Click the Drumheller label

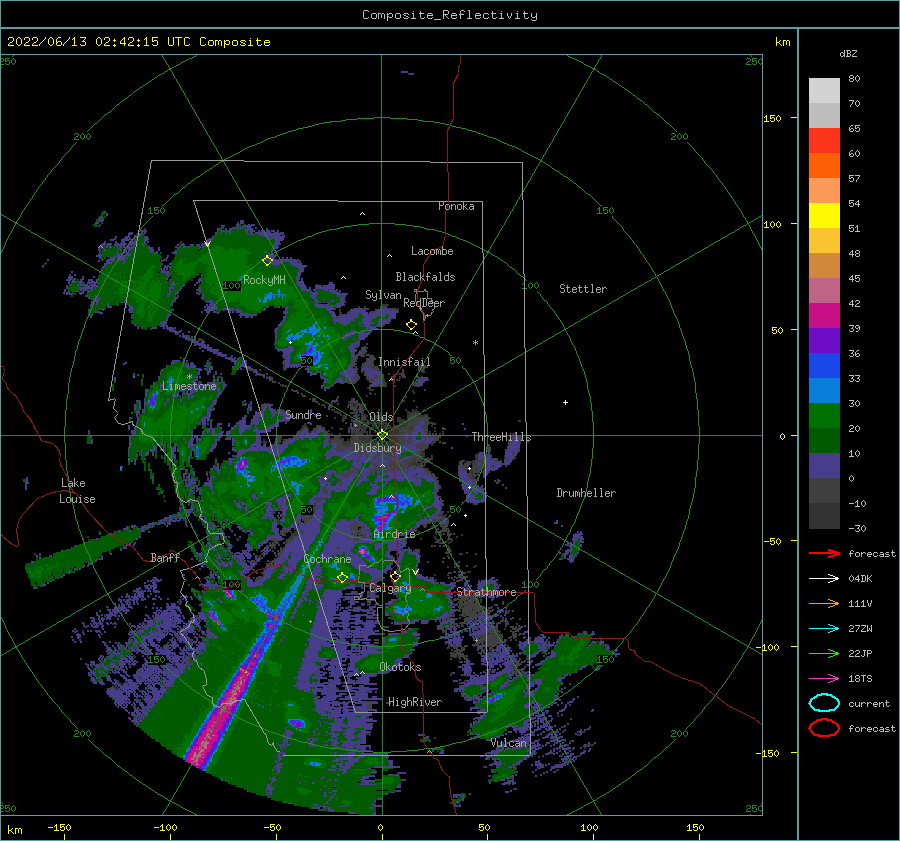586,493
